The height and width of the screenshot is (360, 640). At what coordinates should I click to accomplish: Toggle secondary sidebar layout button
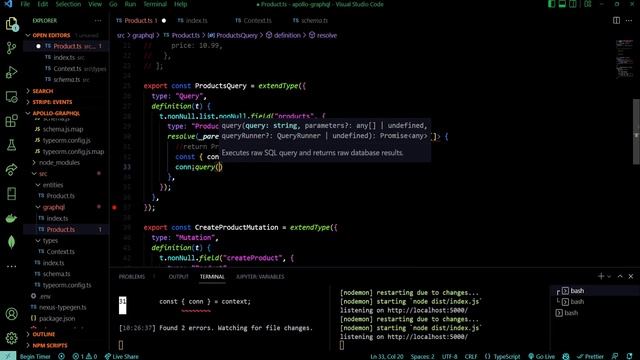573,4
